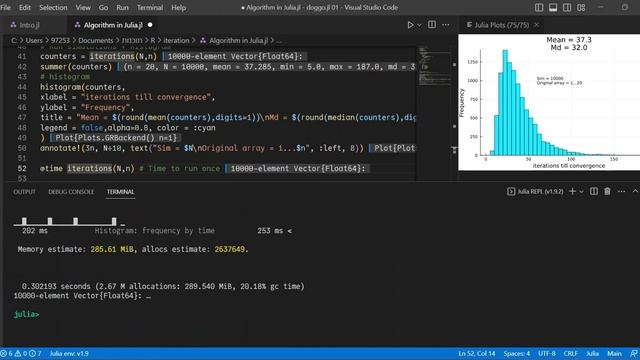This screenshot has height=360, width=640.
Task: Open the launch profile dropdown next to plus
Action: (x=582, y=191)
